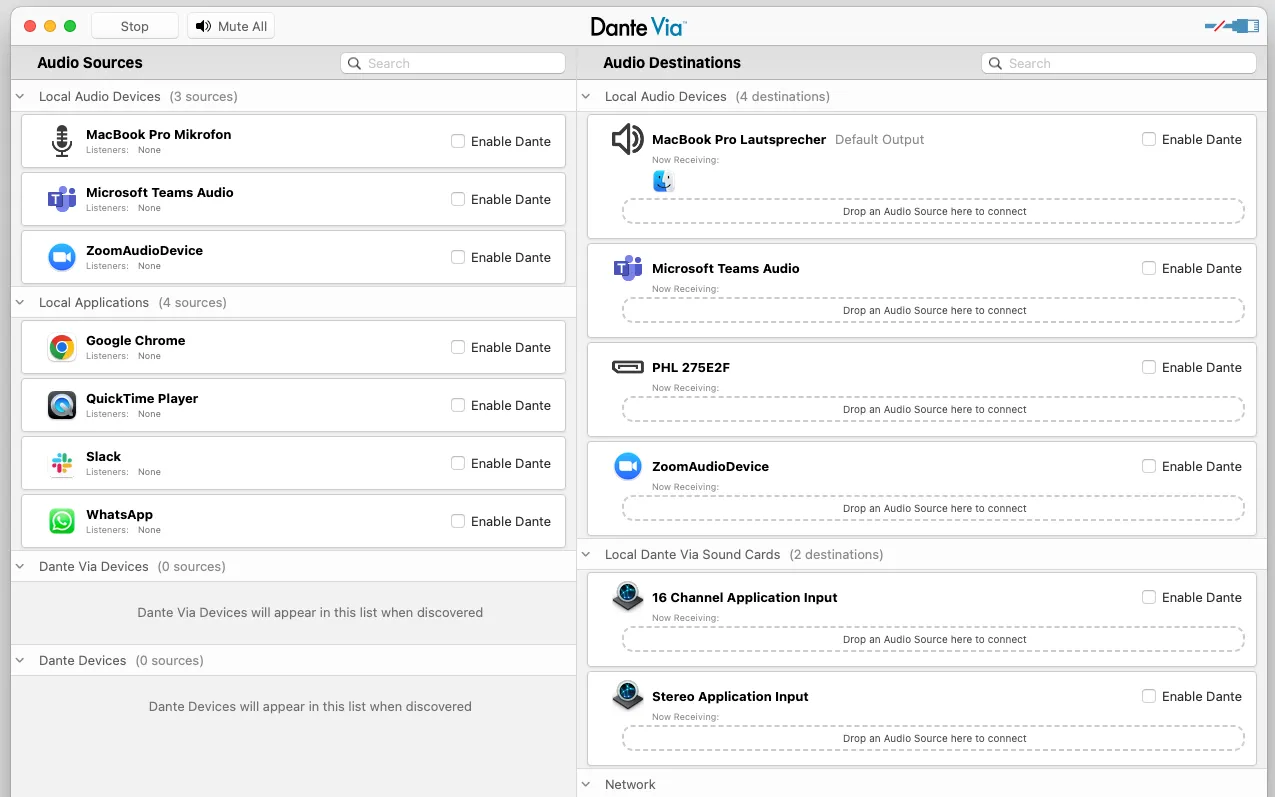This screenshot has height=797, width=1275.
Task: Click the Microsoft Teams Audio destination icon
Action: coord(627,268)
